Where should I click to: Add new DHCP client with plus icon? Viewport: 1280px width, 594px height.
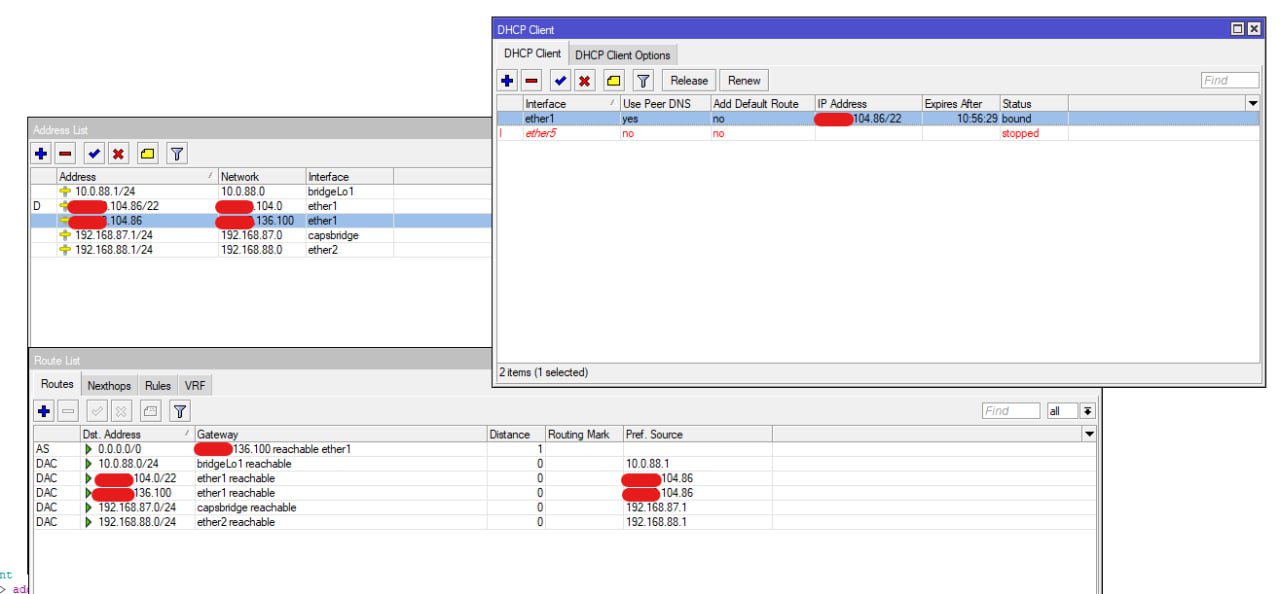tap(507, 81)
